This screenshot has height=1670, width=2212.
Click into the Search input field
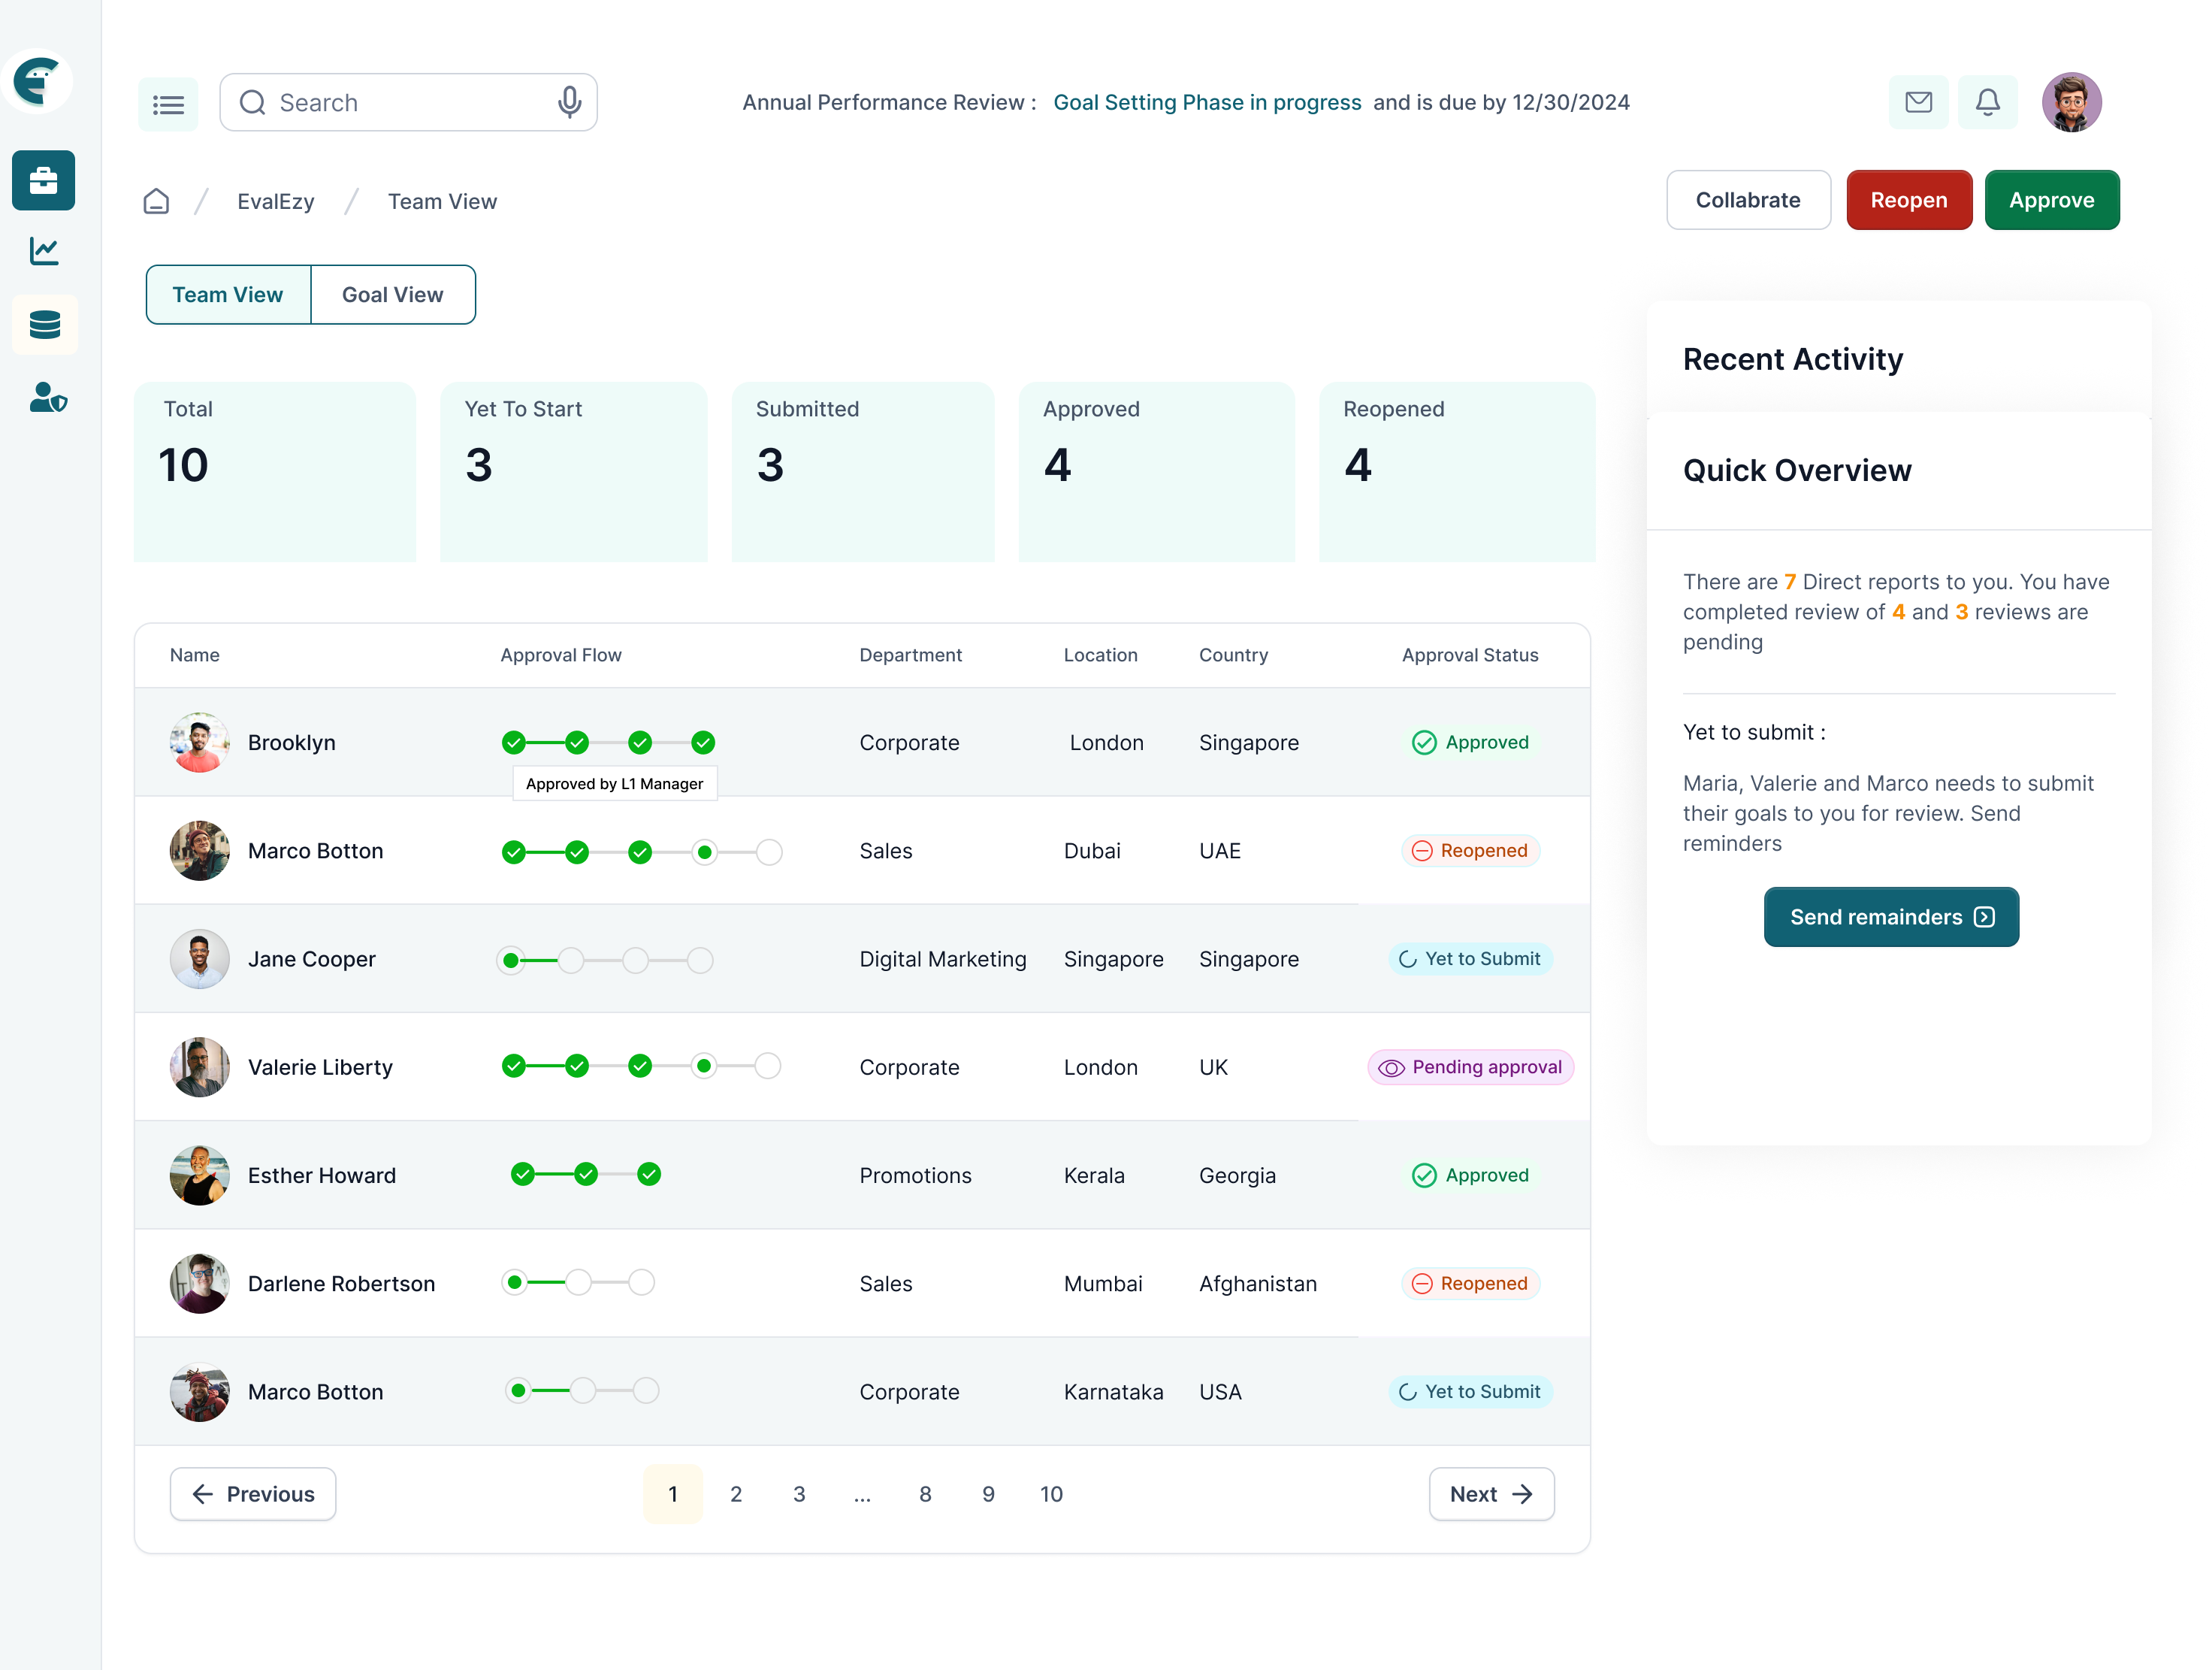(x=408, y=102)
